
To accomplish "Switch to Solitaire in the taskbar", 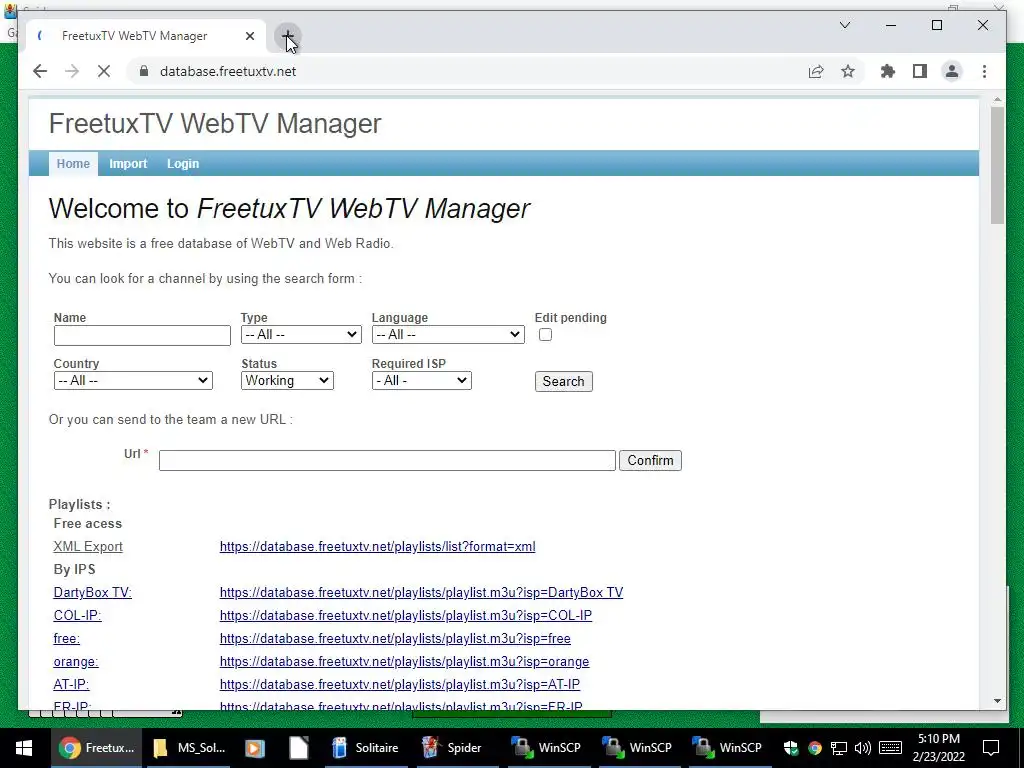I will (x=366, y=748).
